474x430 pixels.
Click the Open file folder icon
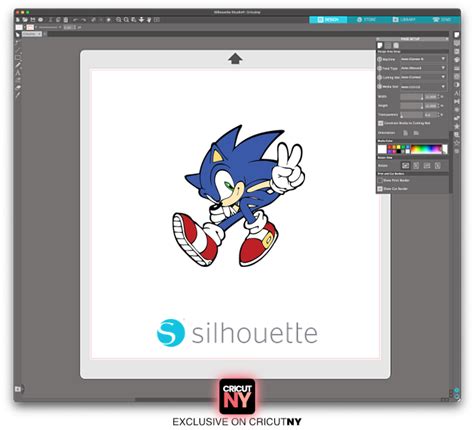click(x=25, y=20)
